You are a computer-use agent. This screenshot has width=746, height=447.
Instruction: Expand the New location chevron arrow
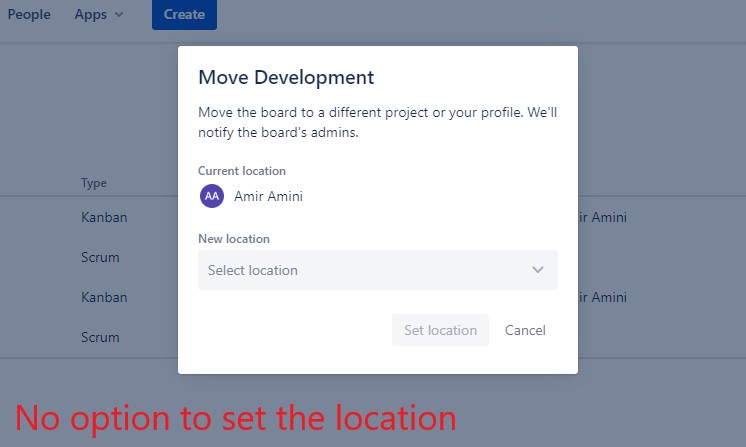click(x=538, y=270)
